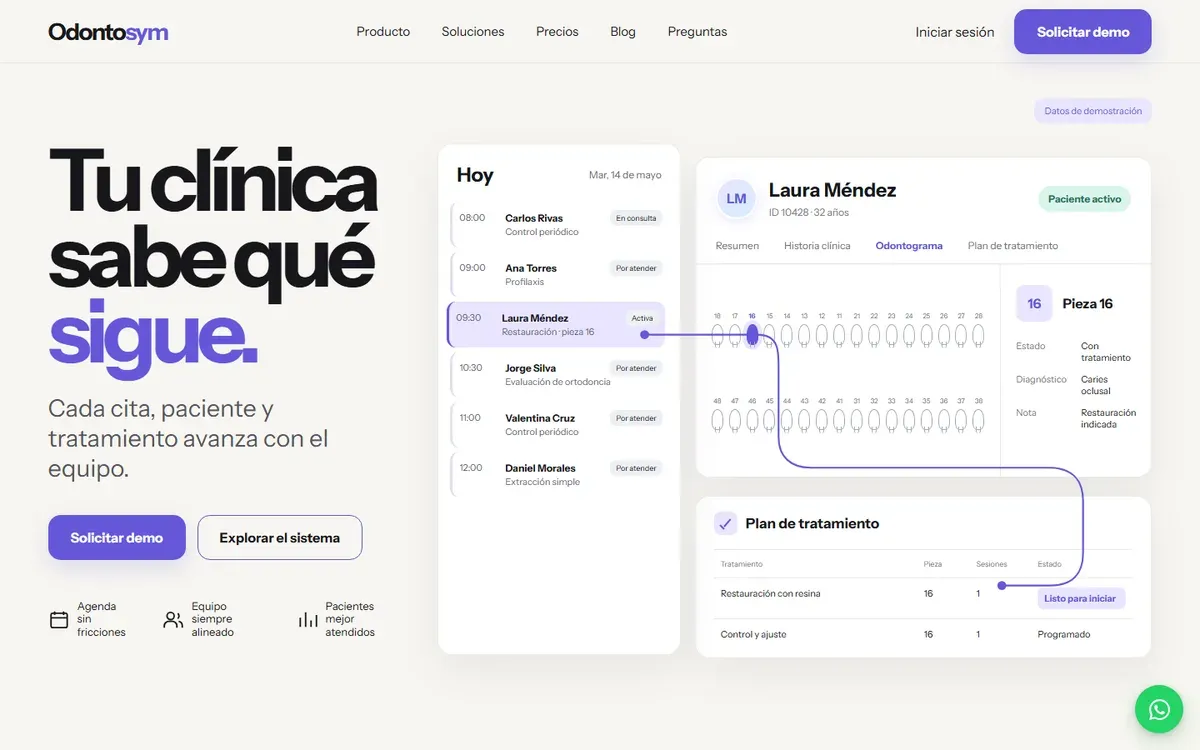Click the Programado status text
Screen dimensions: 1200x750
(x=1064, y=635)
